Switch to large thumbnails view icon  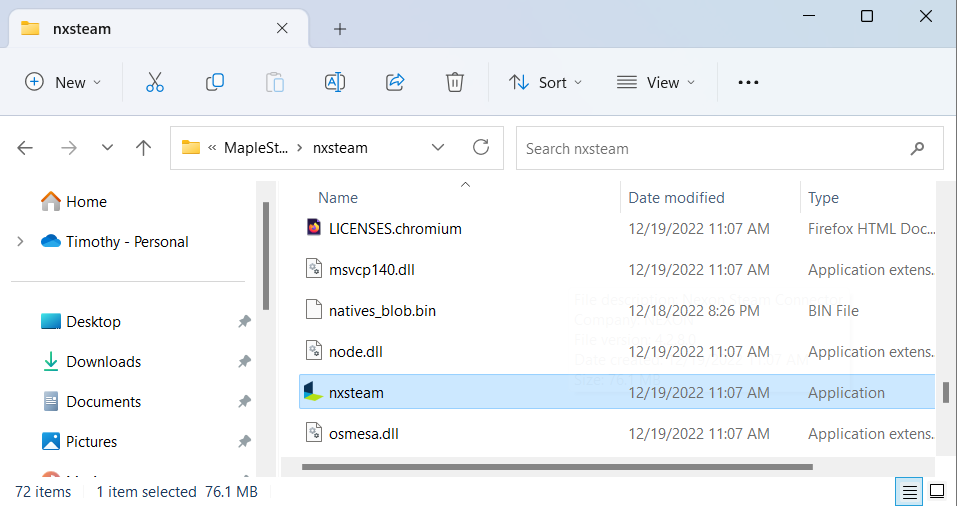[x=937, y=491]
